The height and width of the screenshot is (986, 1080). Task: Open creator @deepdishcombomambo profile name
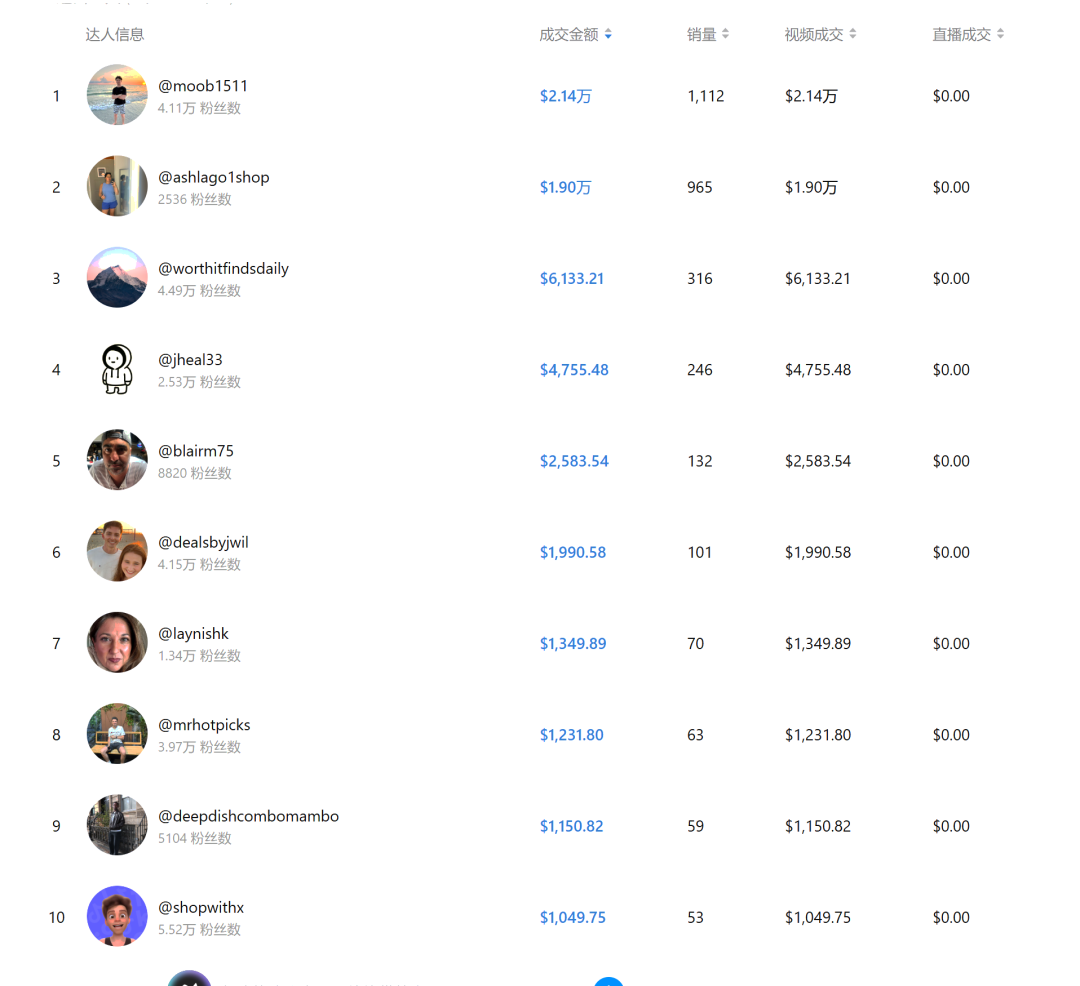pos(248,817)
